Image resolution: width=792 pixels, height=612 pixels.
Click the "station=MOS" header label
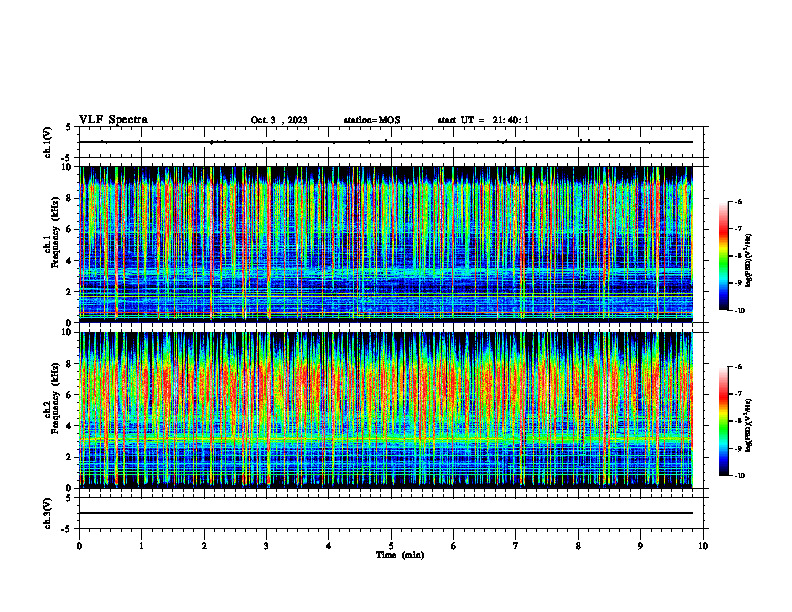tap(372, 120)
